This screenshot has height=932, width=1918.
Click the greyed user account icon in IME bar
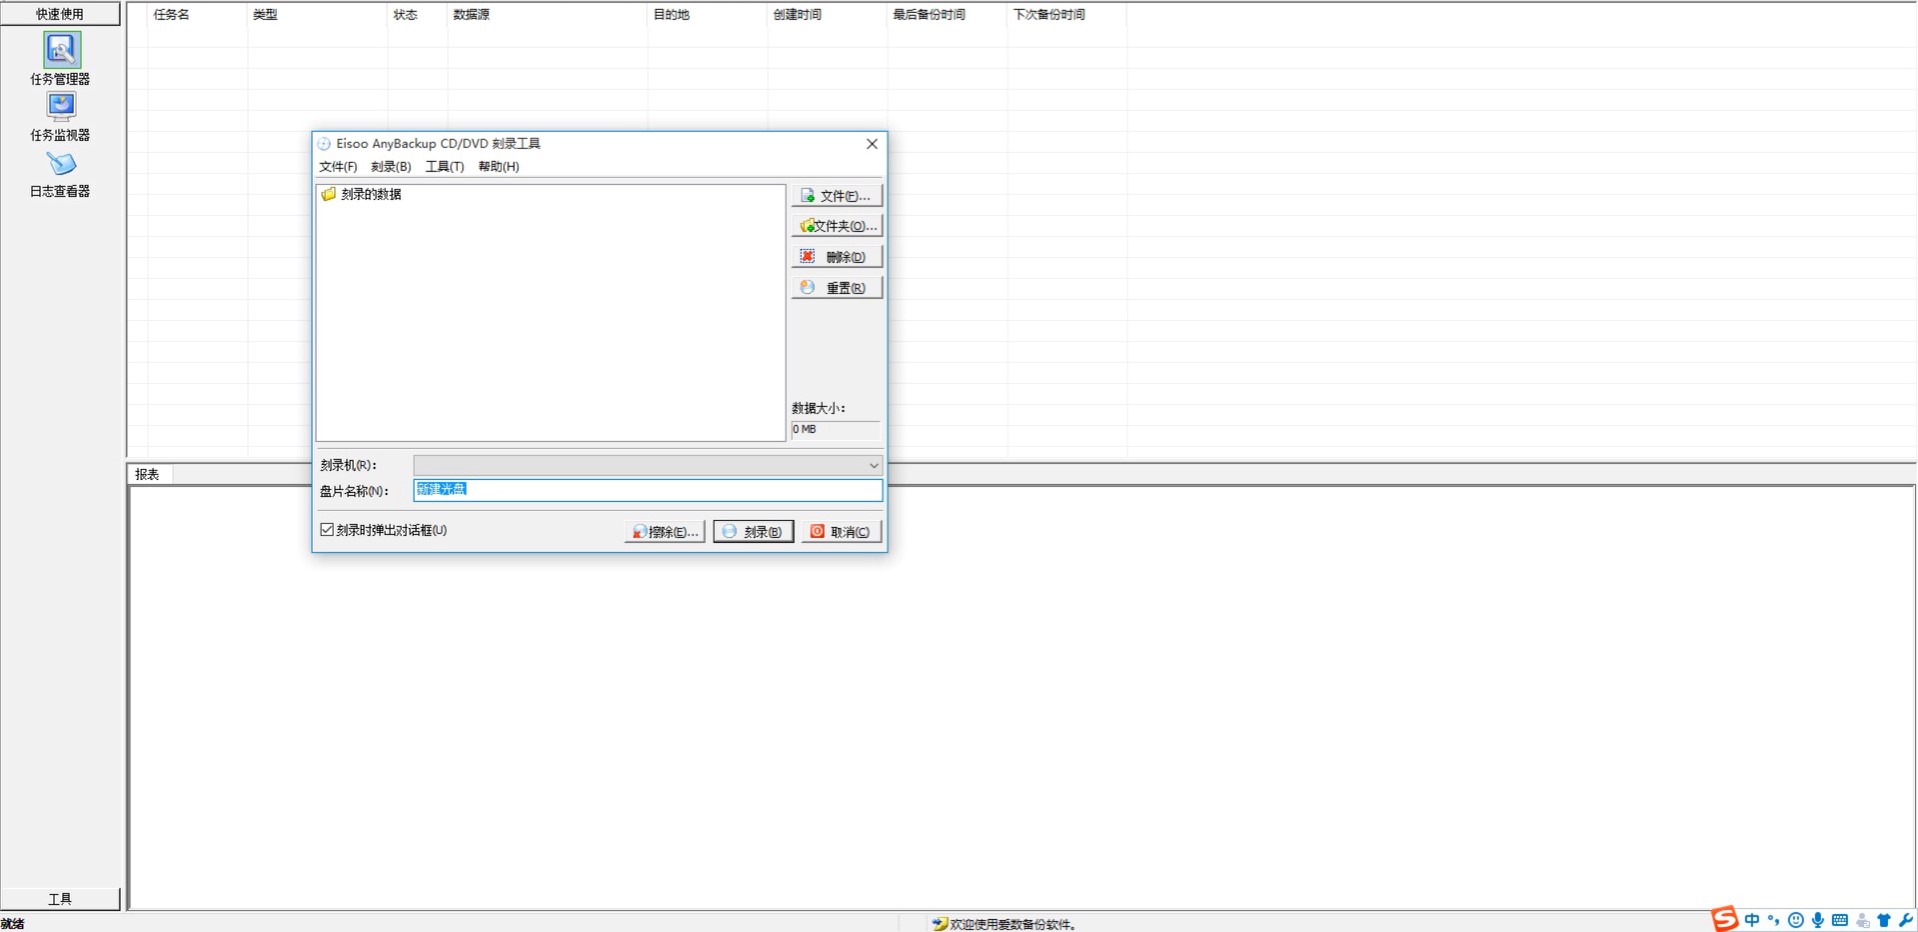1862,920
